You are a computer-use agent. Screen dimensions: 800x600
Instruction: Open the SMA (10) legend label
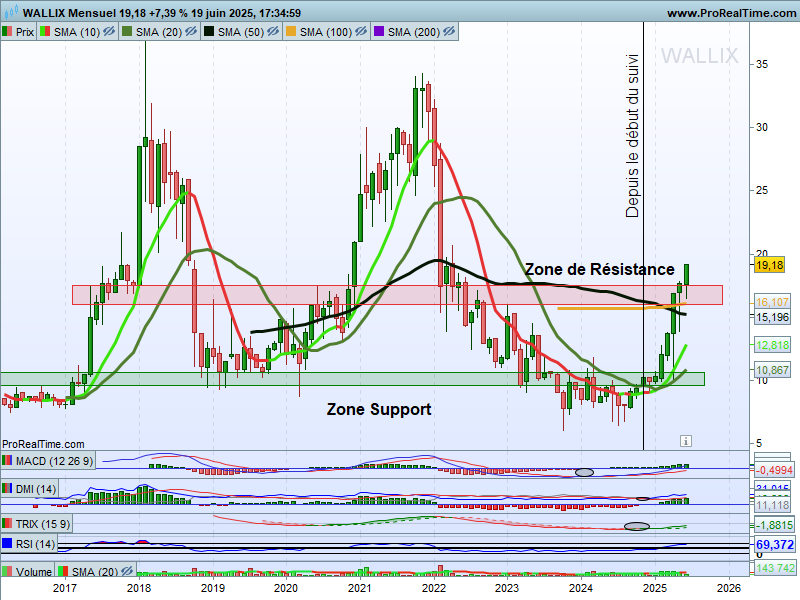[x=77, y=32]
